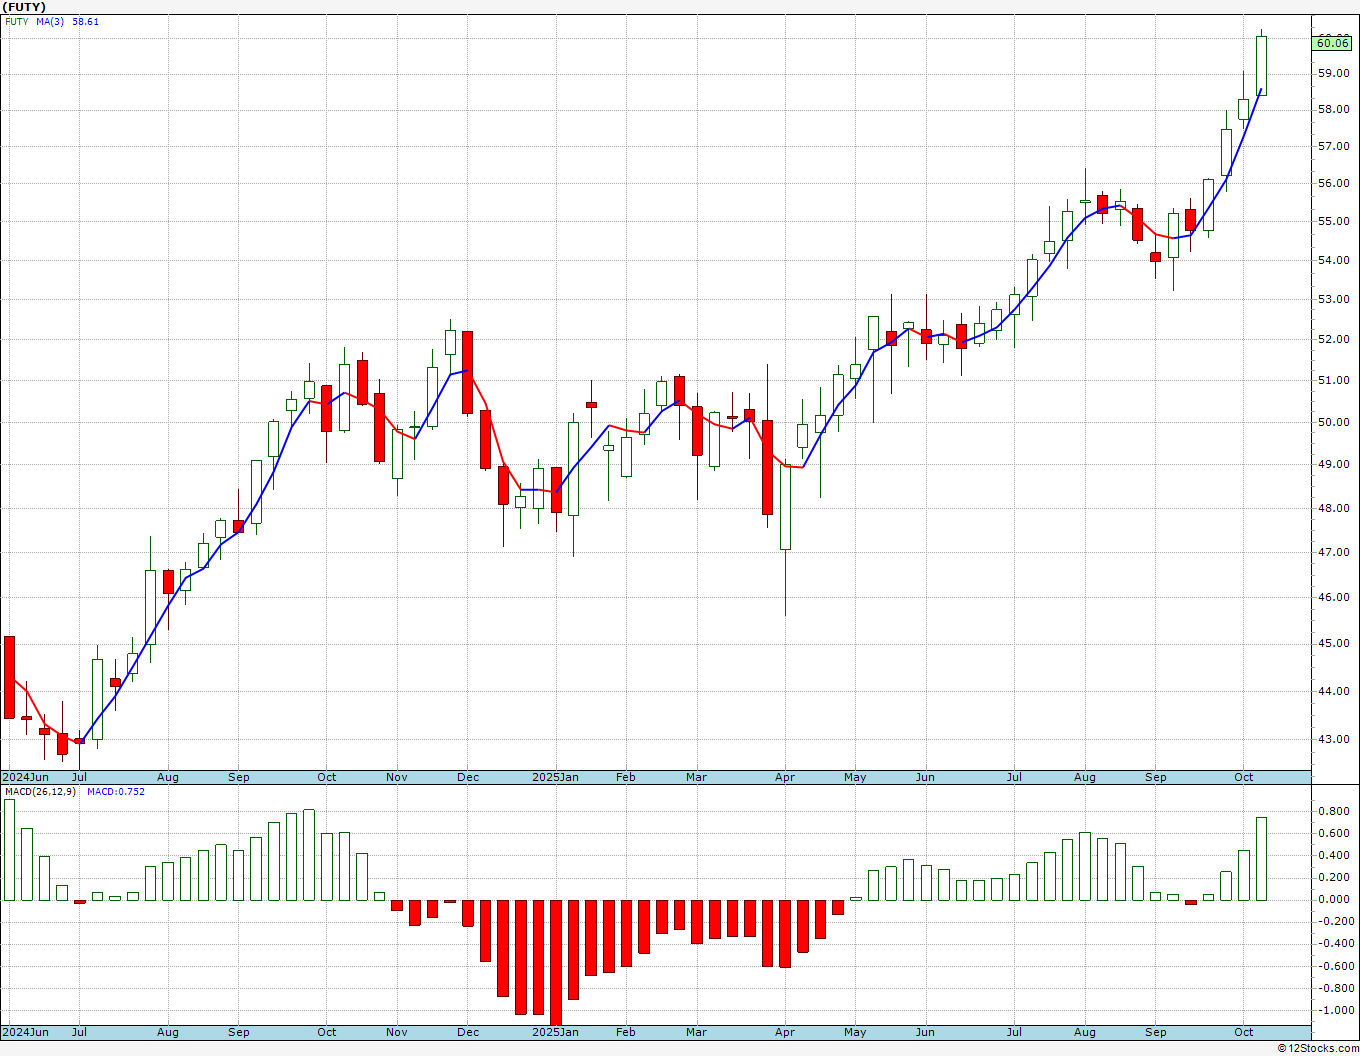Click the 44.00 price axis label
Viewport: 1360px width, 1056px height.
point(1333,692)
